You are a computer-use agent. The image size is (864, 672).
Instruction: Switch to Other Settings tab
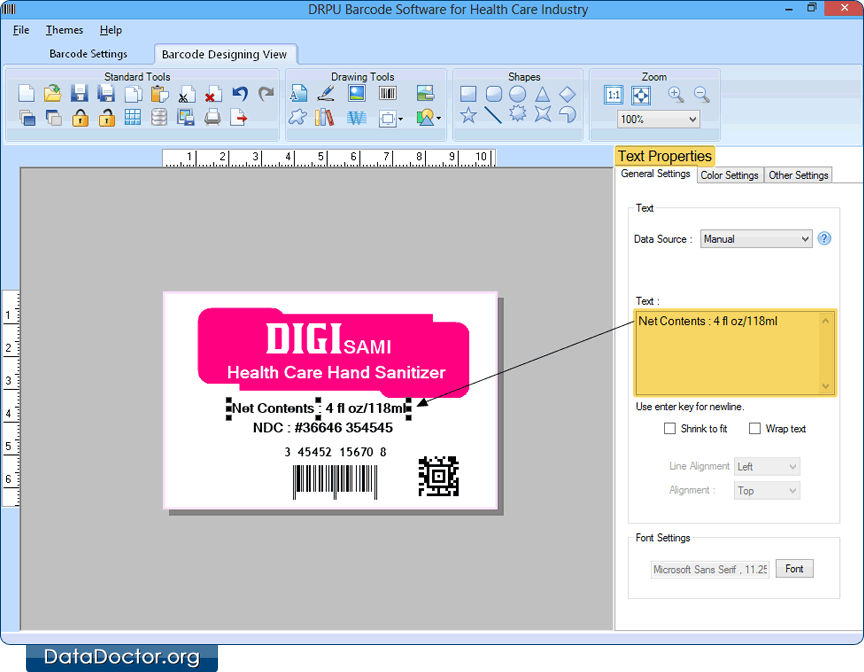coord(798,175)
